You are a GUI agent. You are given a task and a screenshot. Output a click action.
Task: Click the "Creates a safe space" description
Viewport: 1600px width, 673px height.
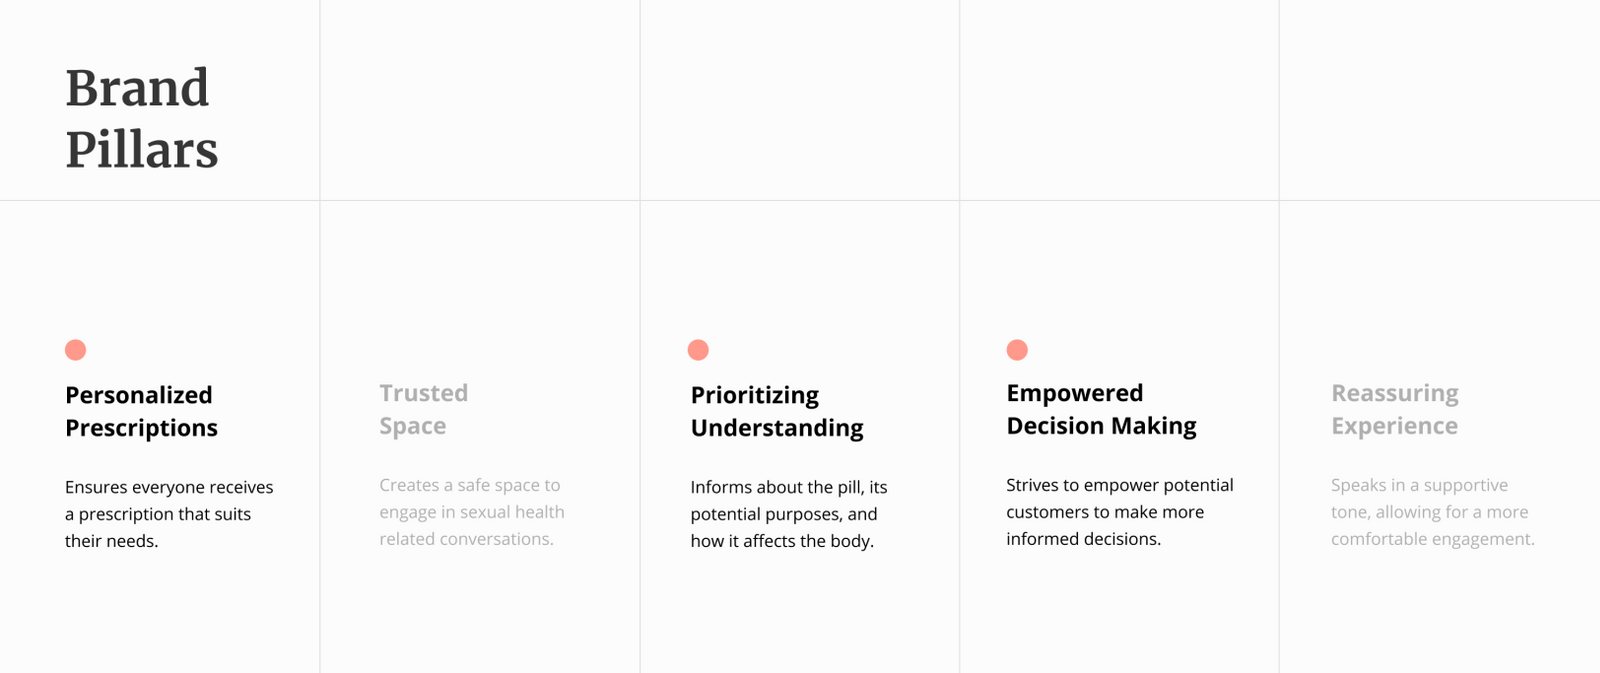point(471,512)
